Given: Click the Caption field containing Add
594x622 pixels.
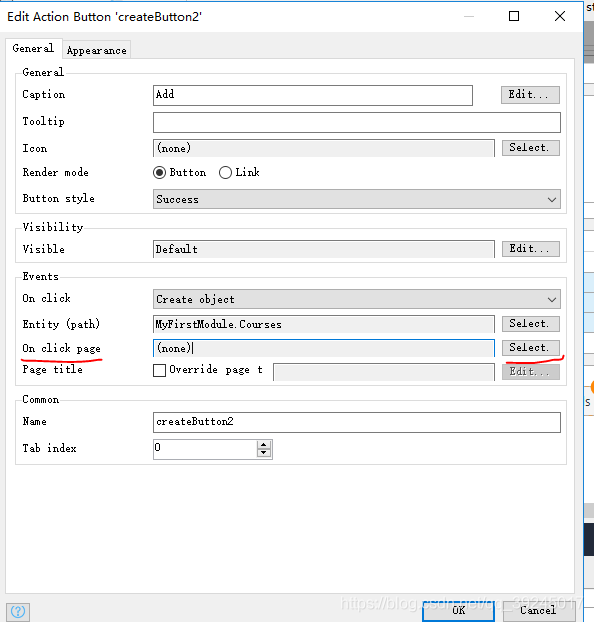Looking at the screenshot, I should coord(313,95).
